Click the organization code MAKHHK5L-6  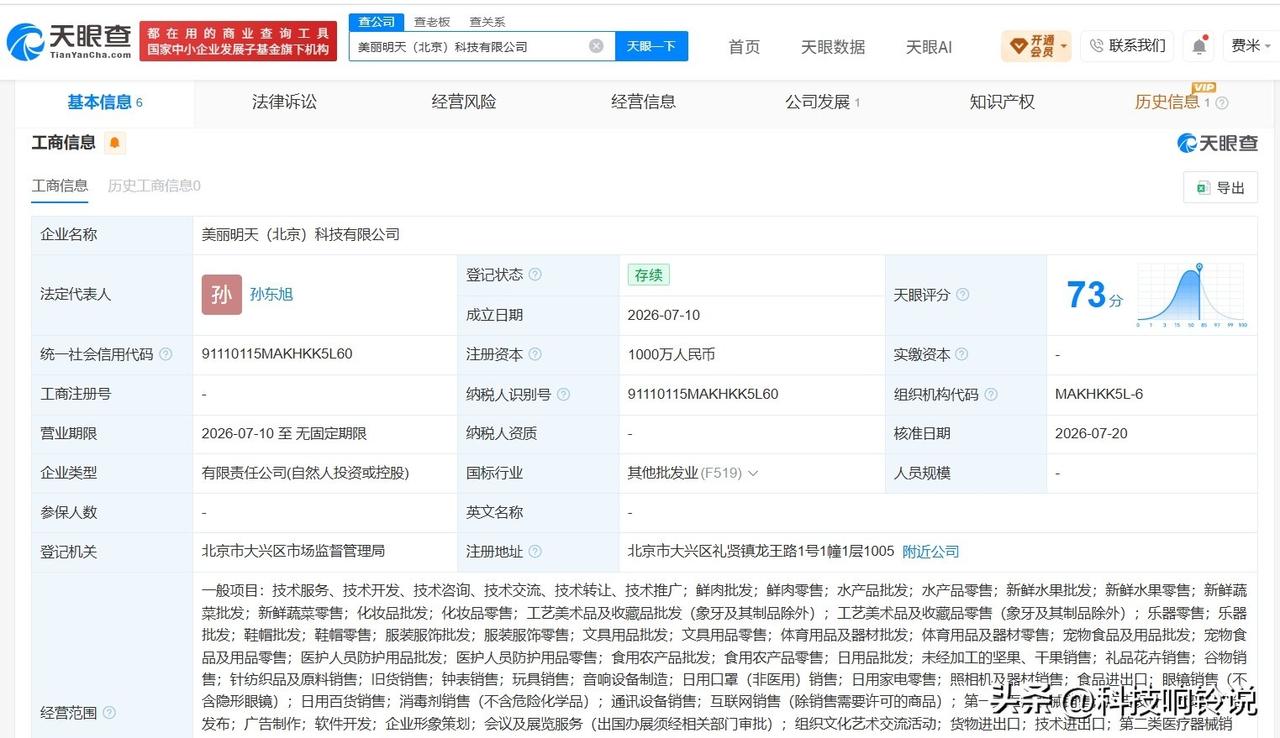pos(1099,394)
